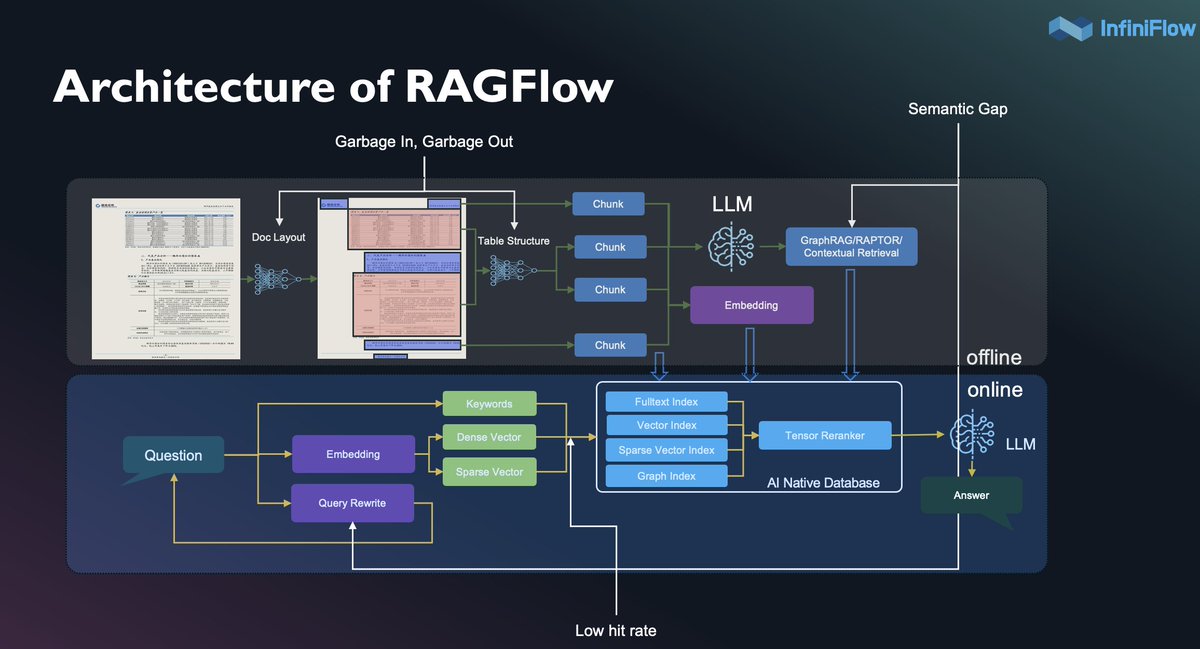Select the offline LLM brain icon
The image size is (1200, 649).
(731, 245)
